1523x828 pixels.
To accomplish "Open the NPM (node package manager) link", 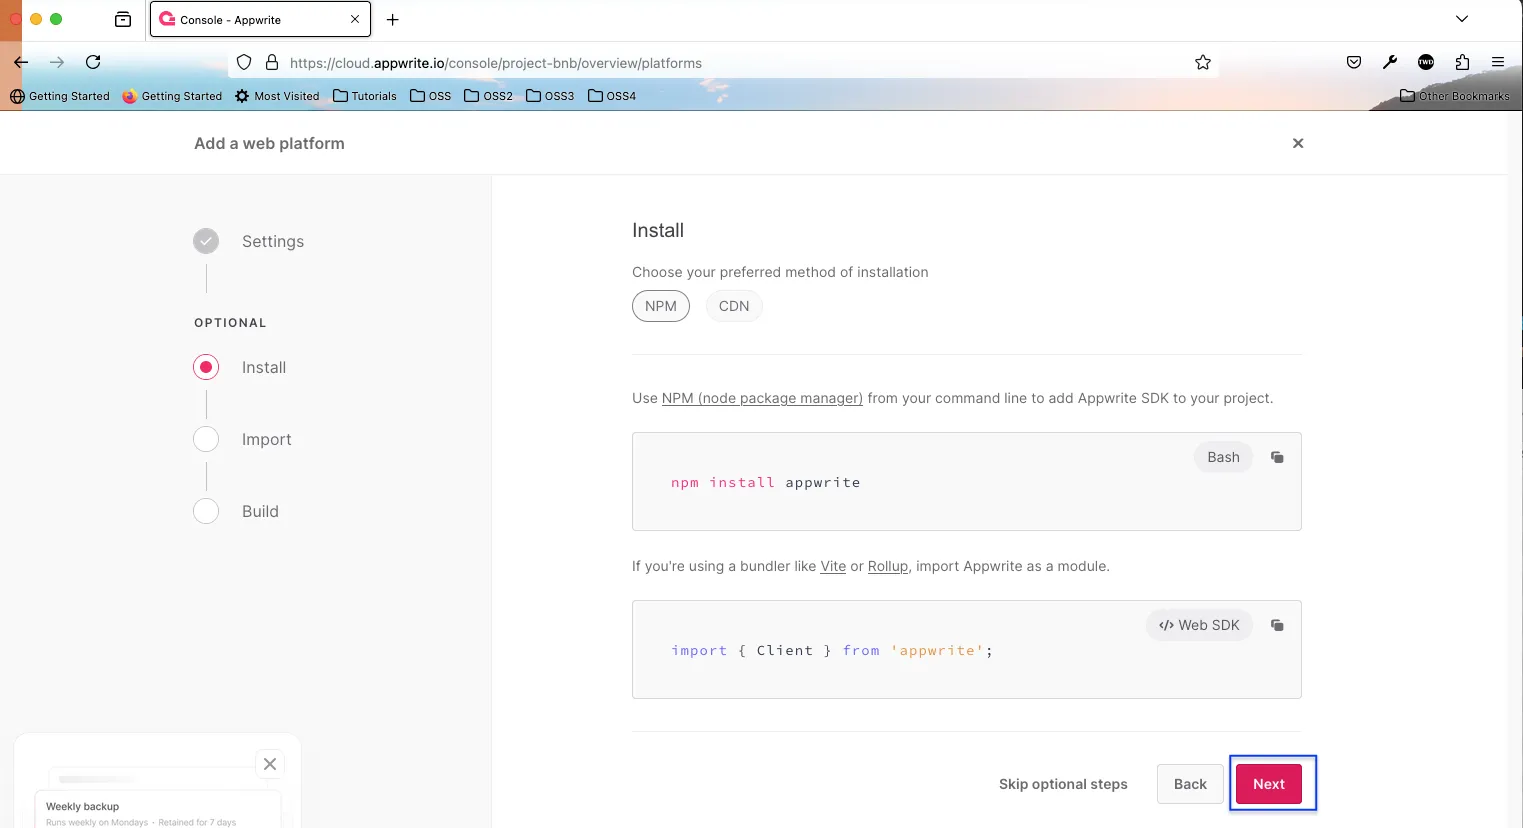I will [762, 398].
